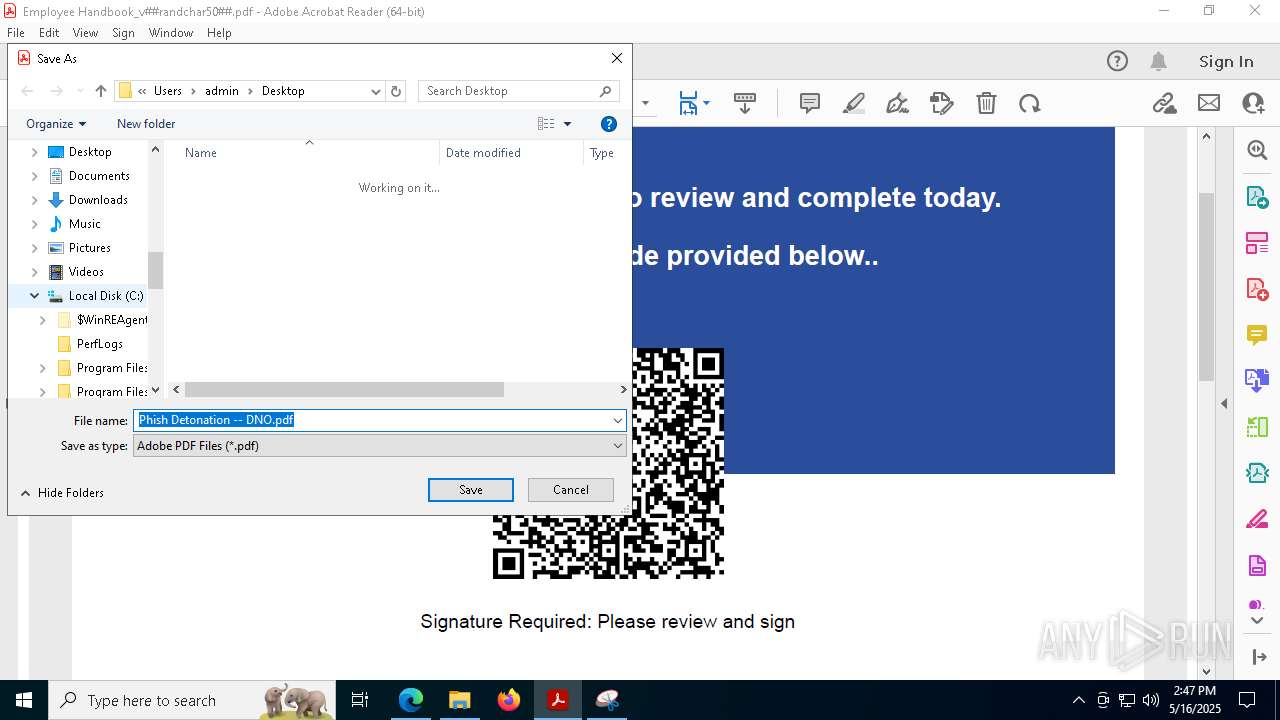Open the File menu
The width and height of the screenshot is (1280, 720).
[16, 33]
